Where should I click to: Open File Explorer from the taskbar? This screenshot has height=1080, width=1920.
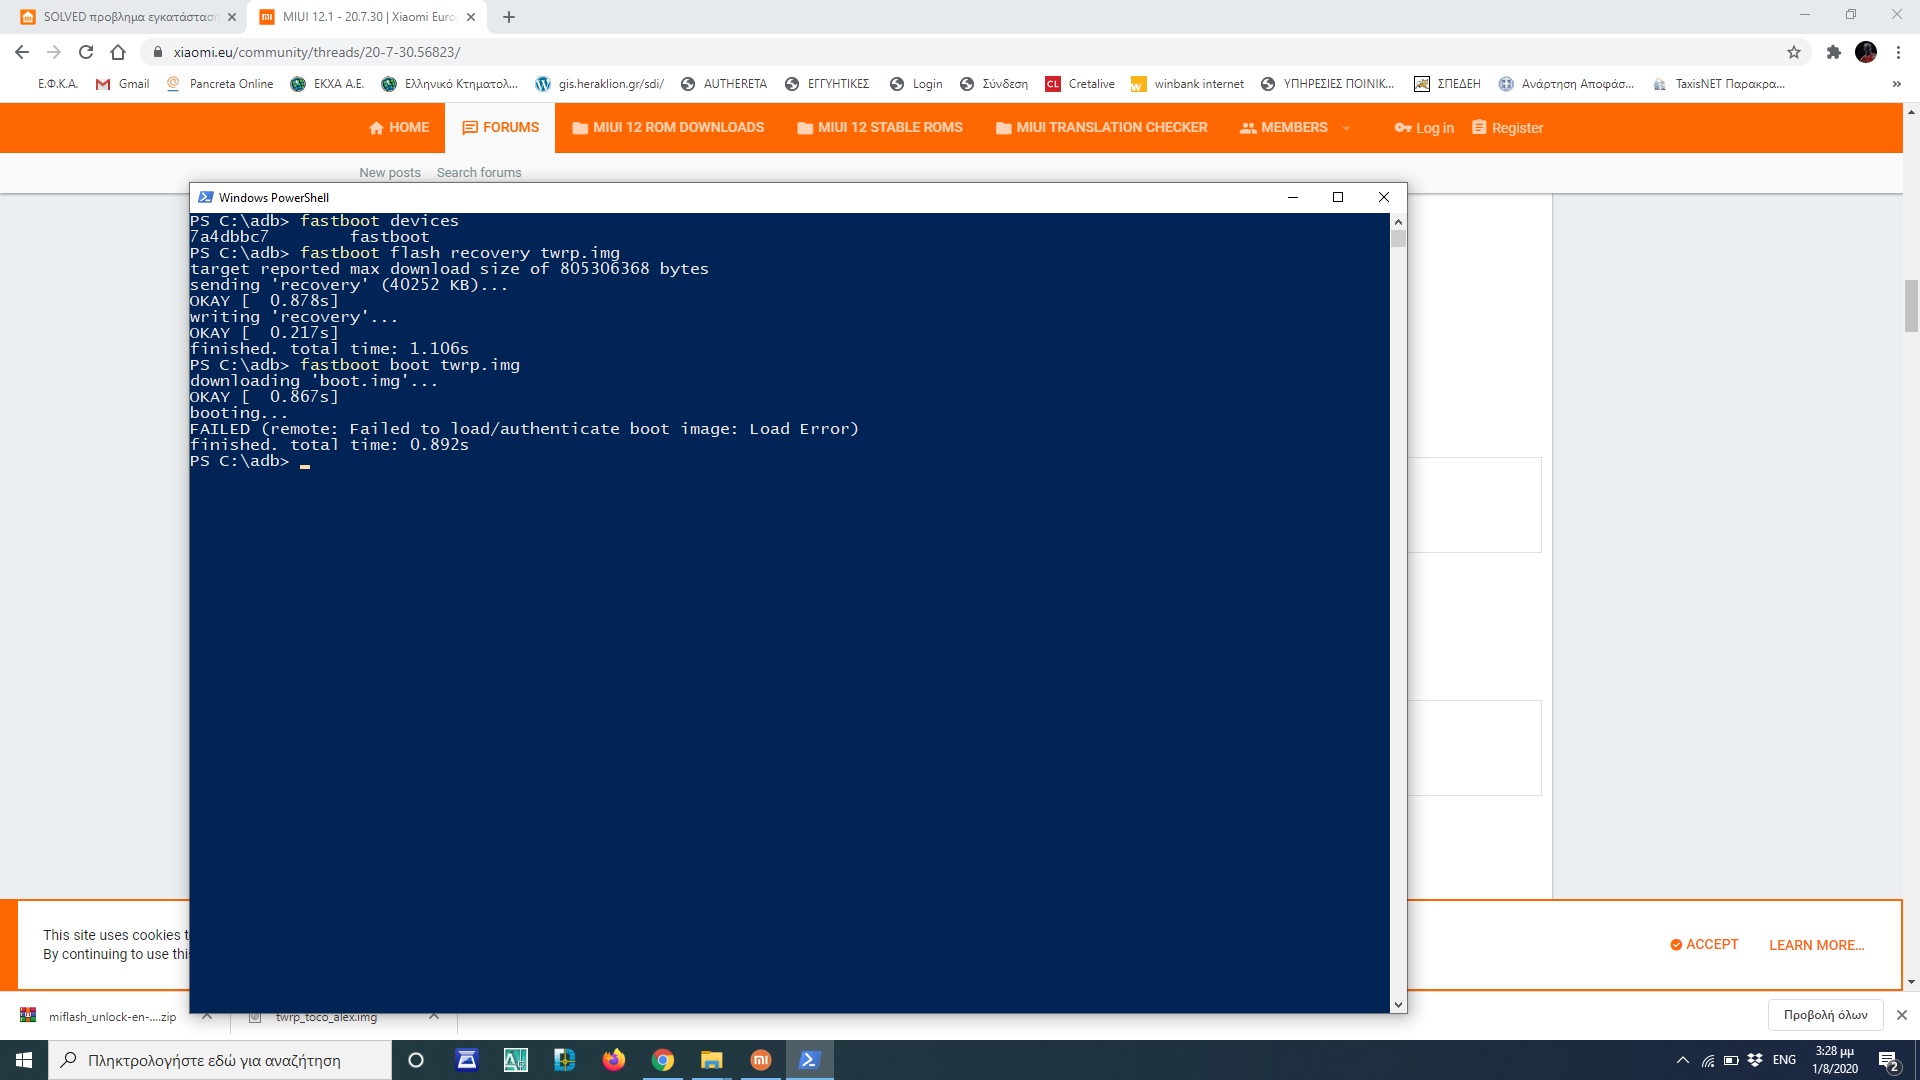pyautogui.click(x=711, y=1060)
